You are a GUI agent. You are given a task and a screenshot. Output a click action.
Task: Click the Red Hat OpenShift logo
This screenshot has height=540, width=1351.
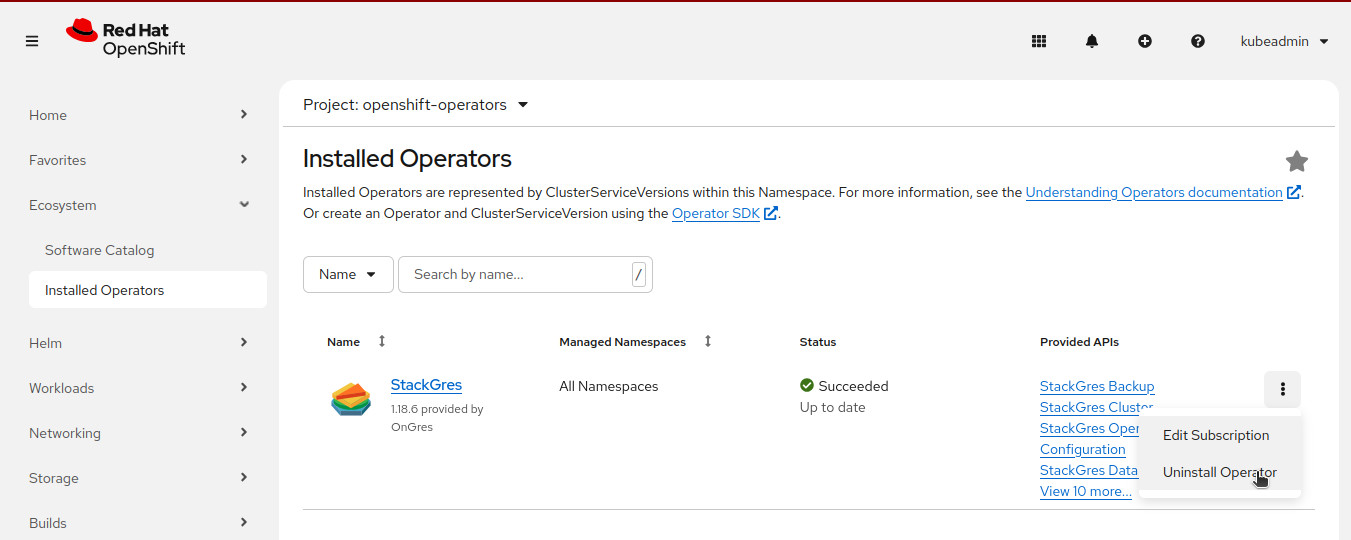click(126, 39)
